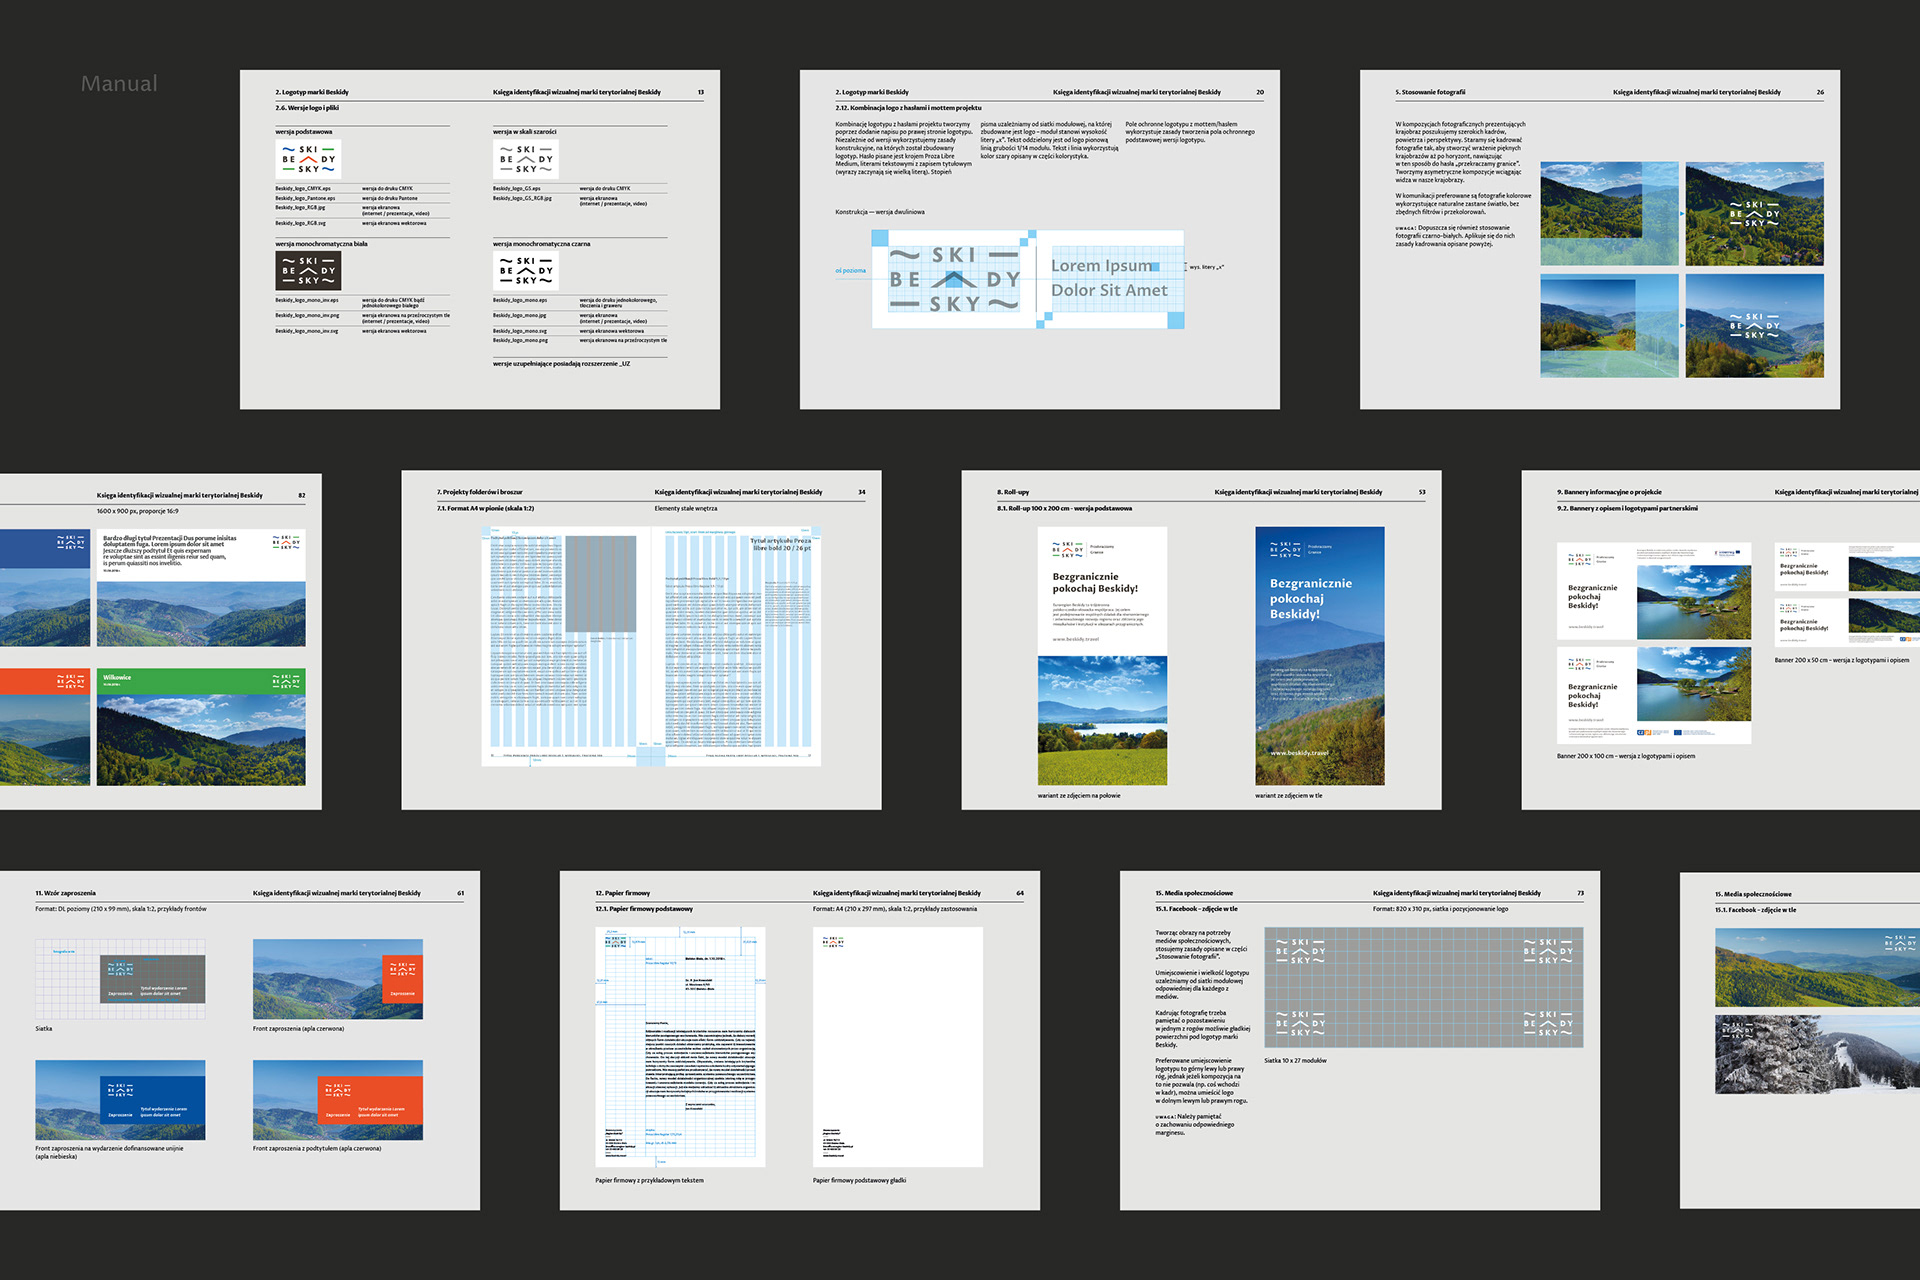Select the blue roll-up with full background photo
1920x1280 pixels.
click(1320, 656)
